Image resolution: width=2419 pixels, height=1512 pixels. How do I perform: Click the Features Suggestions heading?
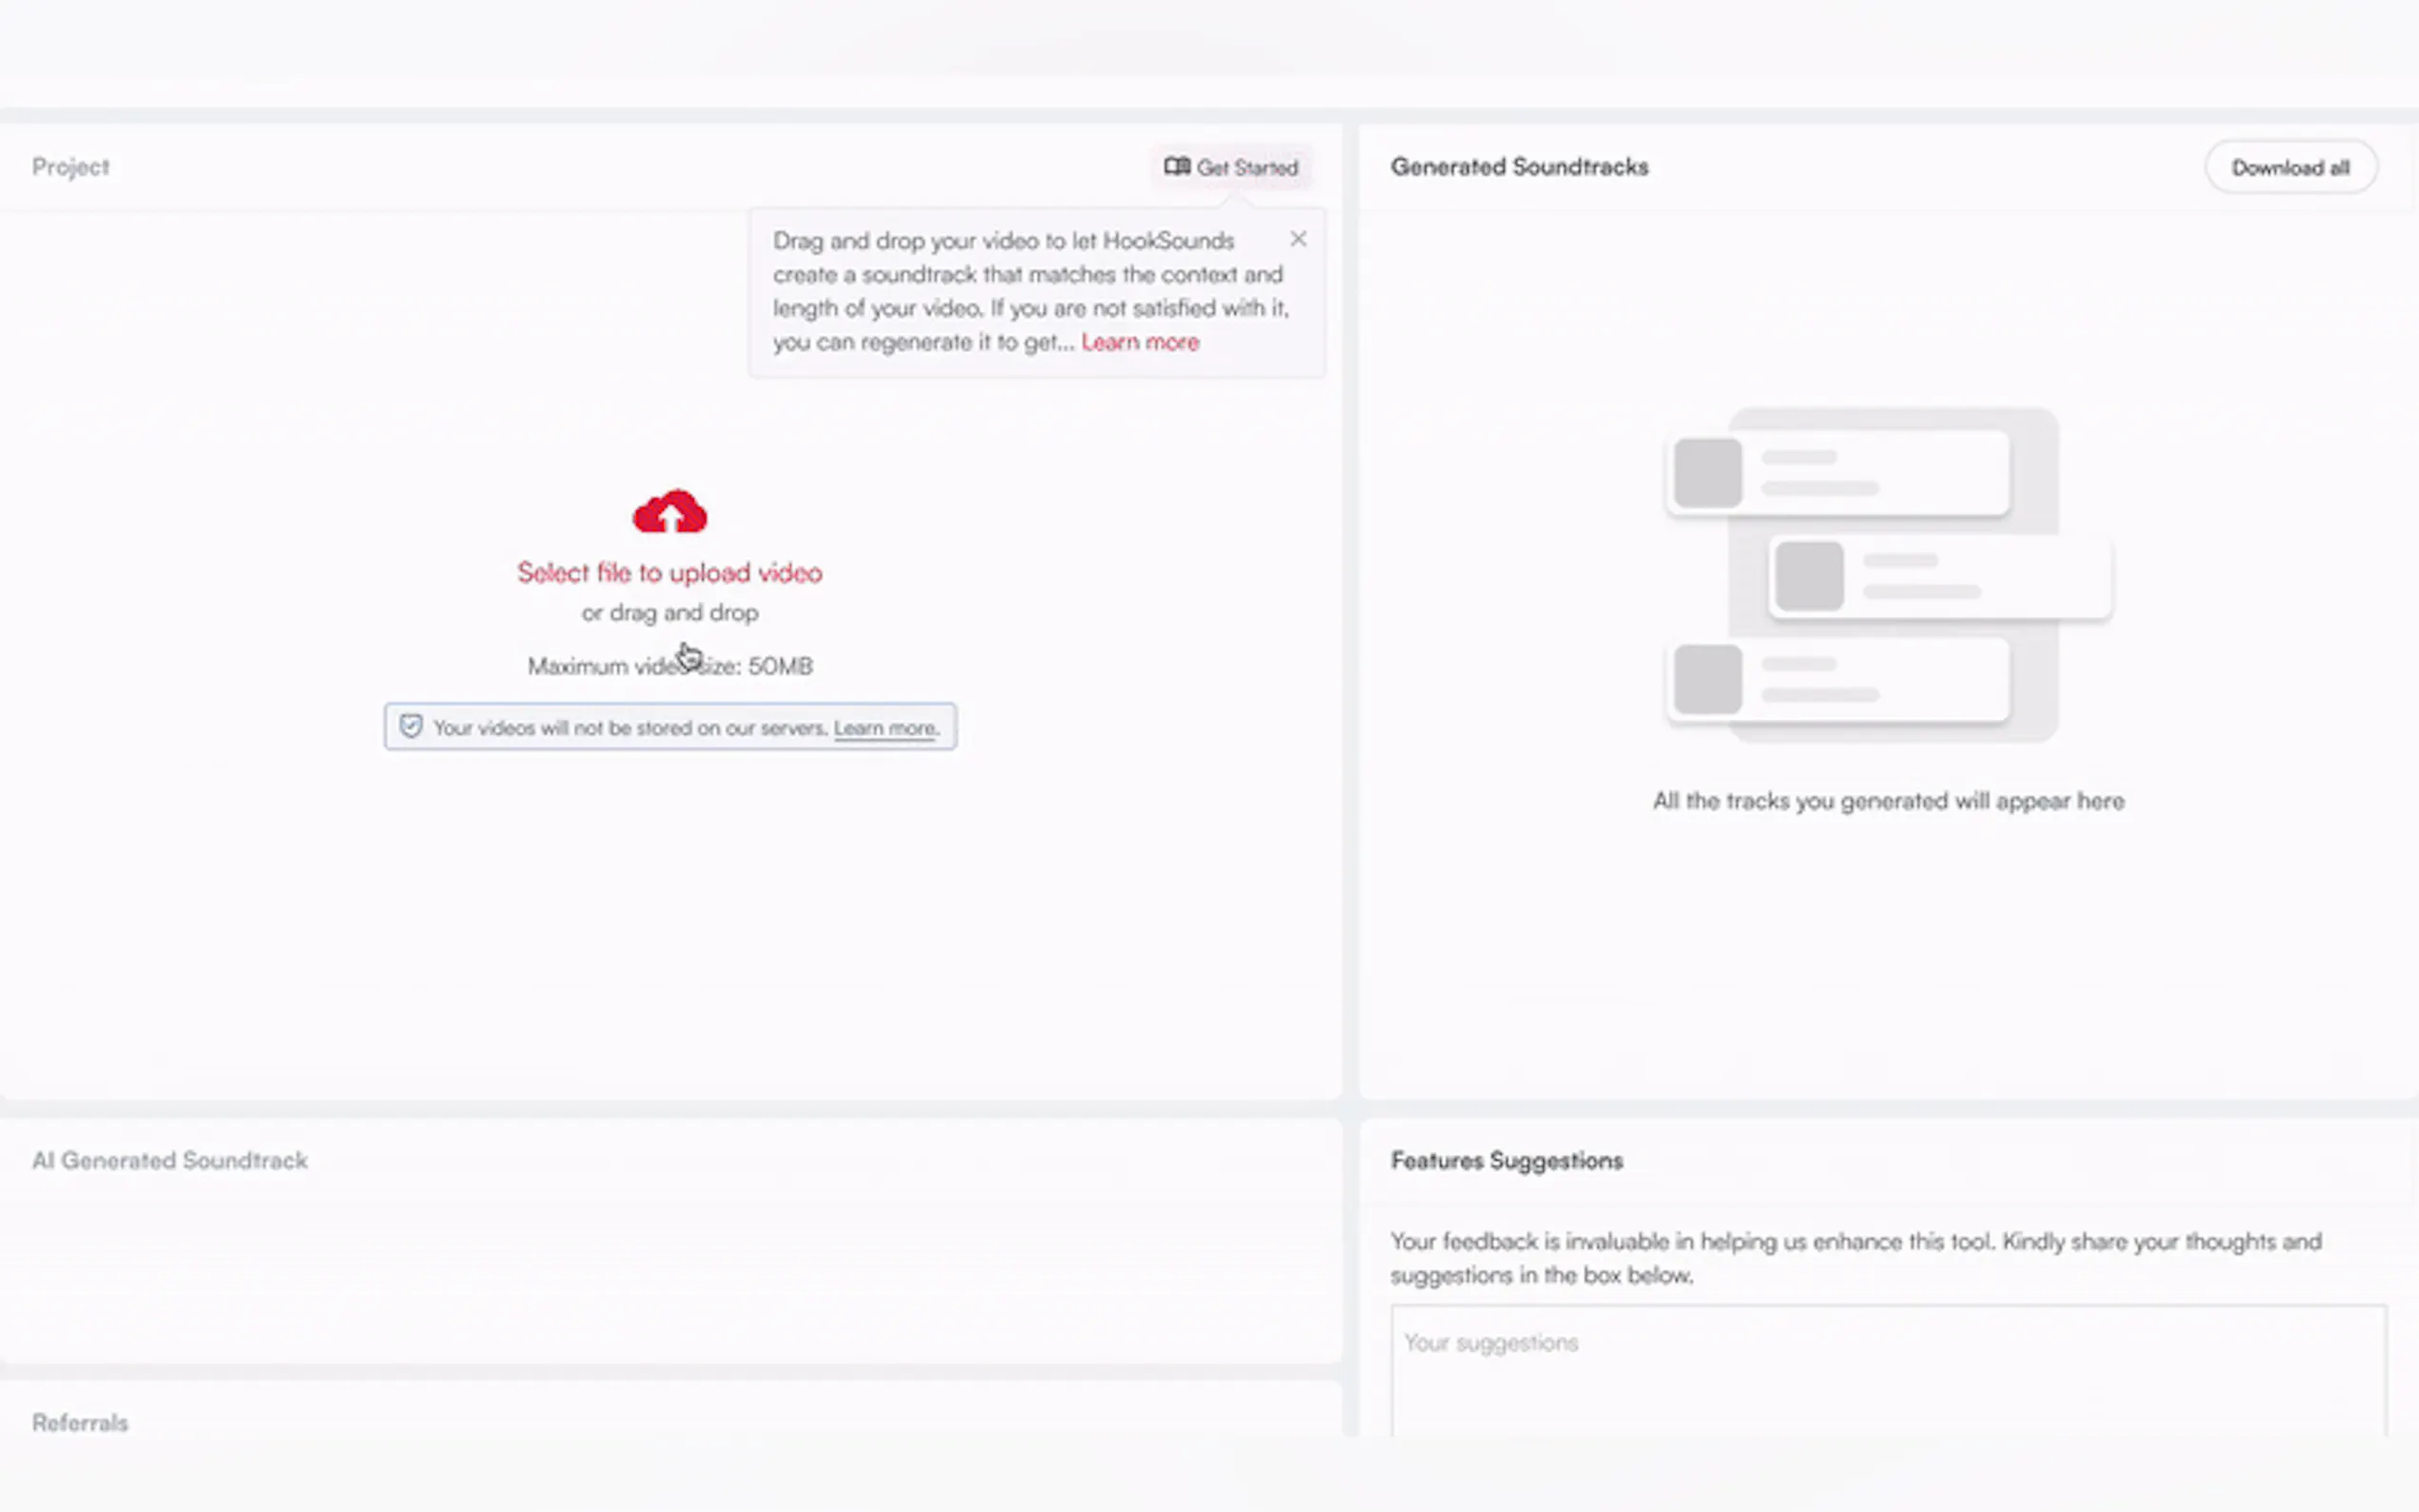pos(1506,1160)
